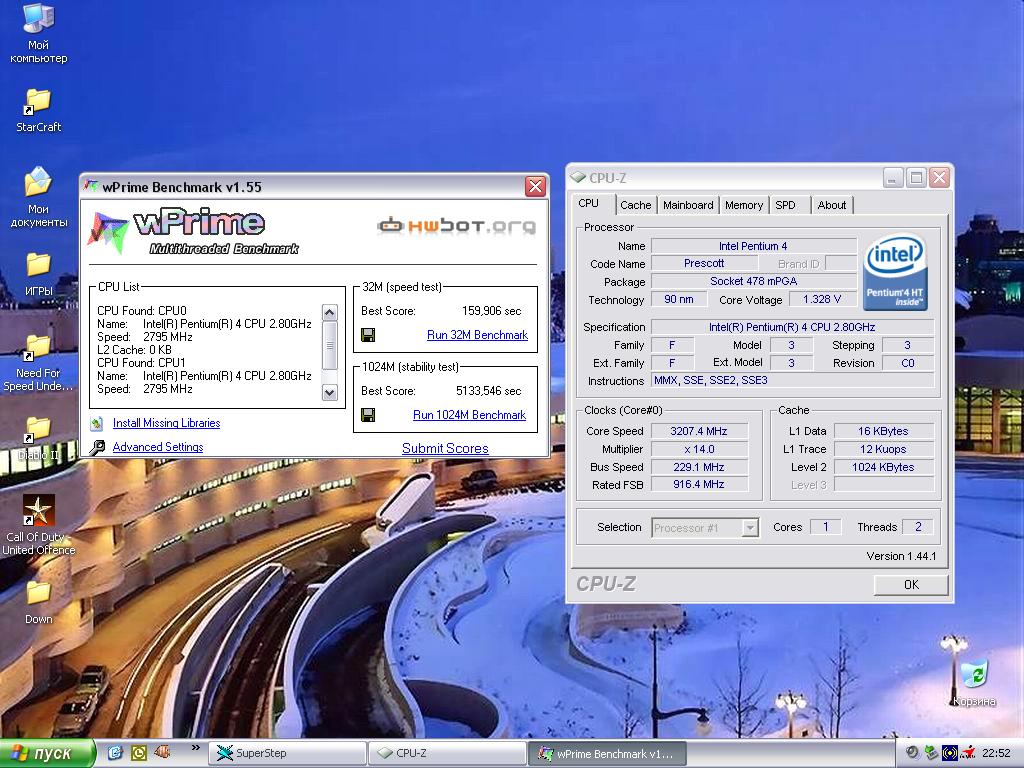This screenshot has height=768, width=1024.
Task: Expand the quick launch chevron in taskbar
Action: (195, 748)
